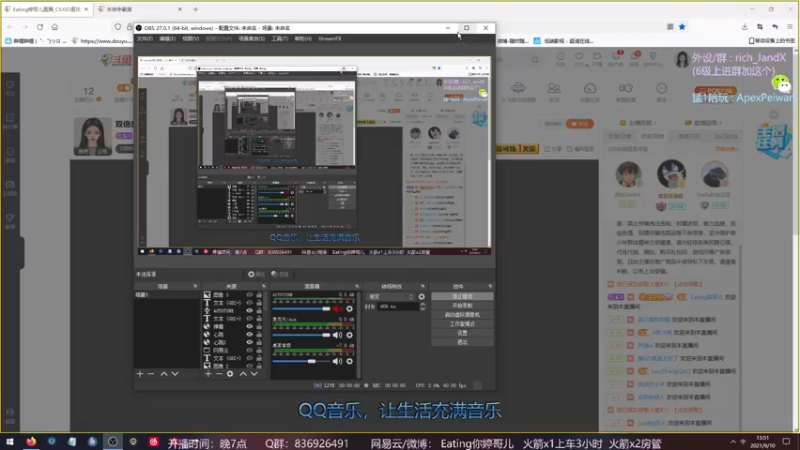Open the 文件(F) menu in OBS
This screenshot has height=450, width=800.
point(145,39)
